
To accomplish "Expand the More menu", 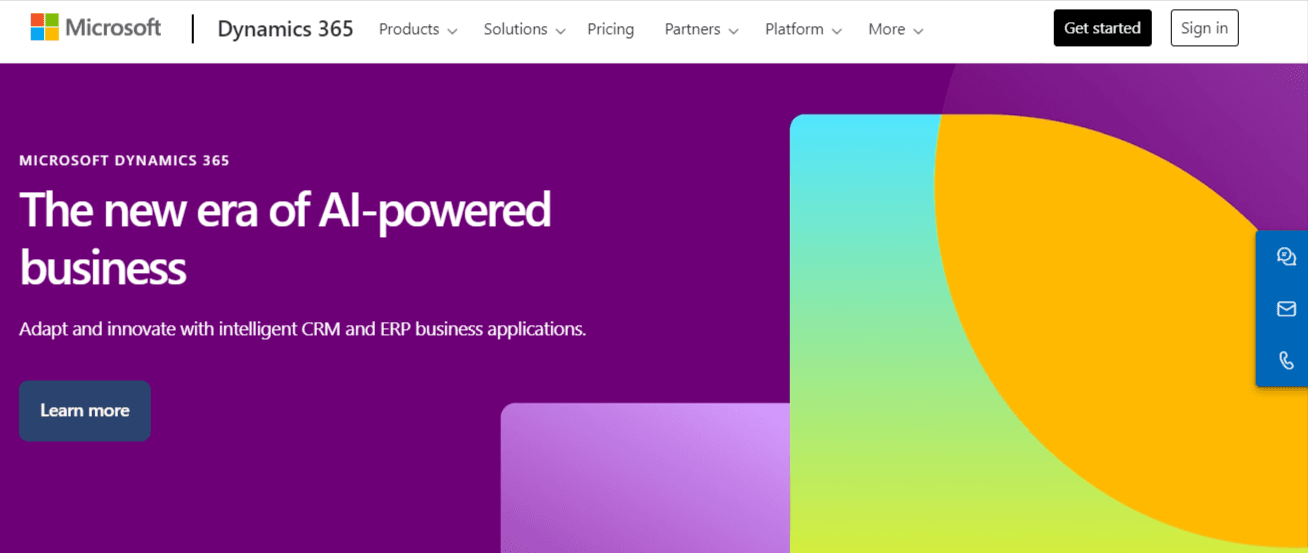I will pyautogui.click(x=895, y=29).
